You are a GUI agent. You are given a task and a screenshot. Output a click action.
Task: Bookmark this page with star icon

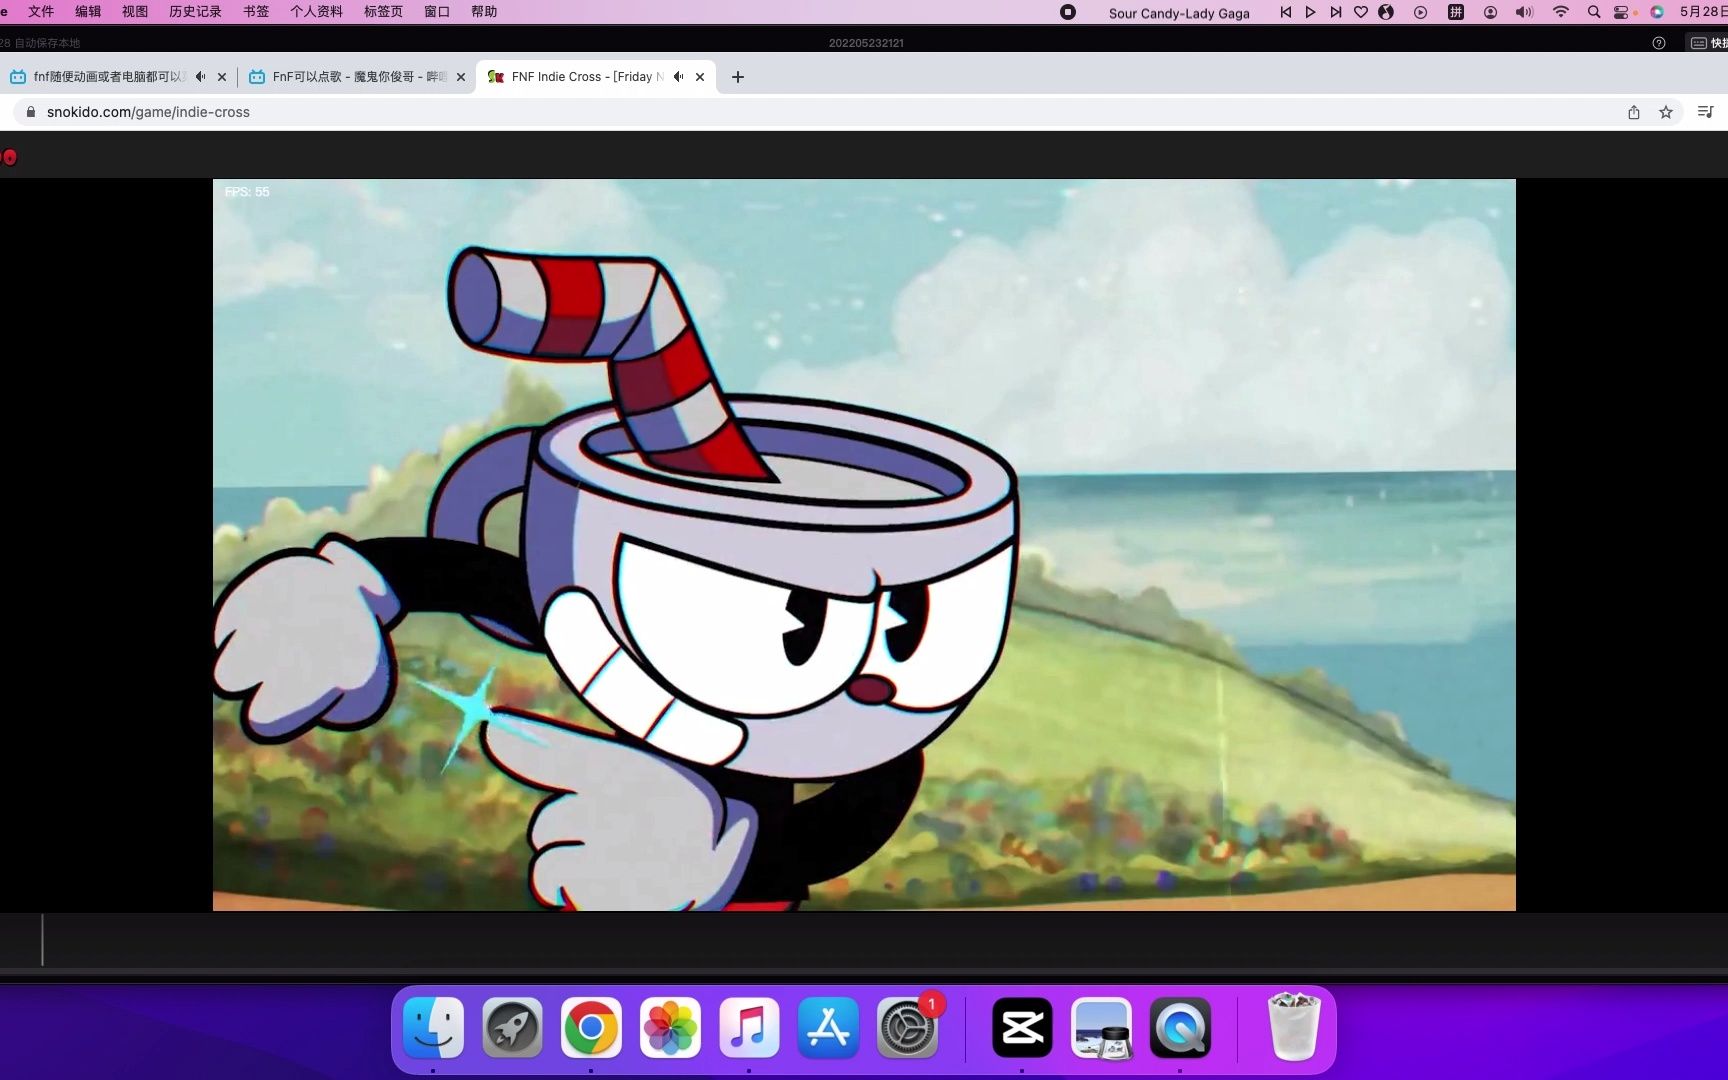[x=1666, y=112]
